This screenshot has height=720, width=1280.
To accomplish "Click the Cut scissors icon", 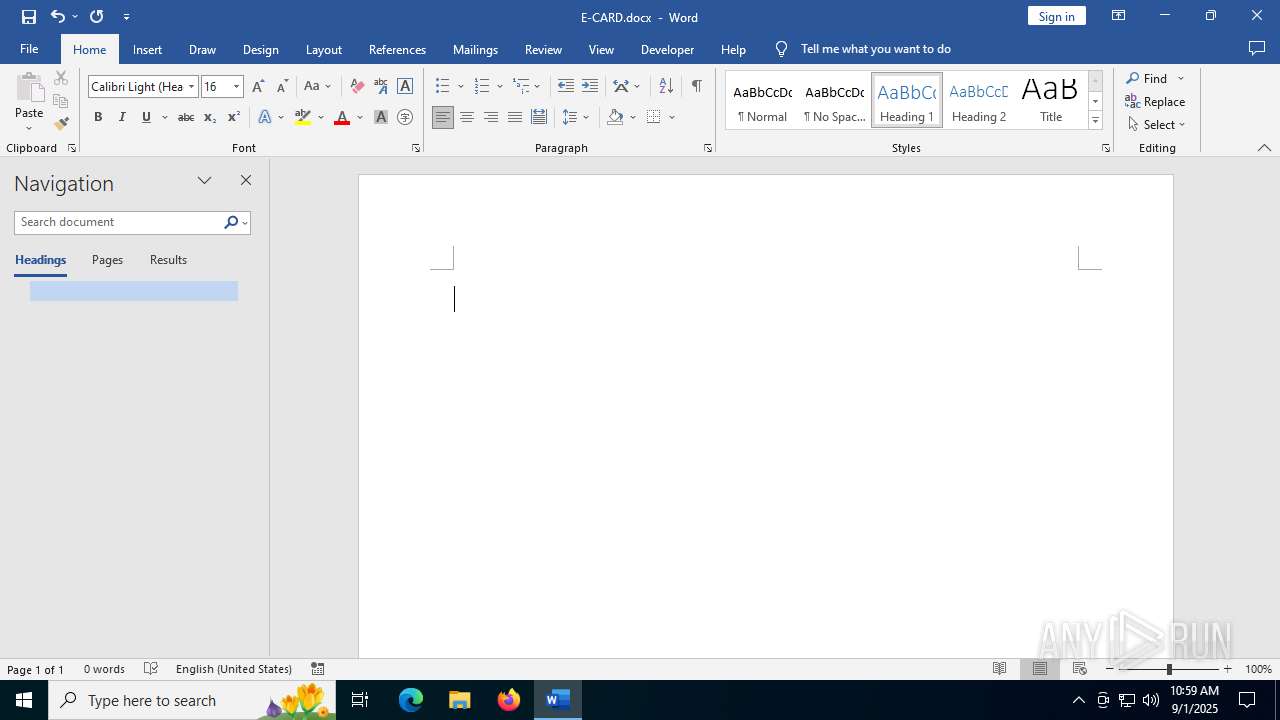I will (61, 78).
